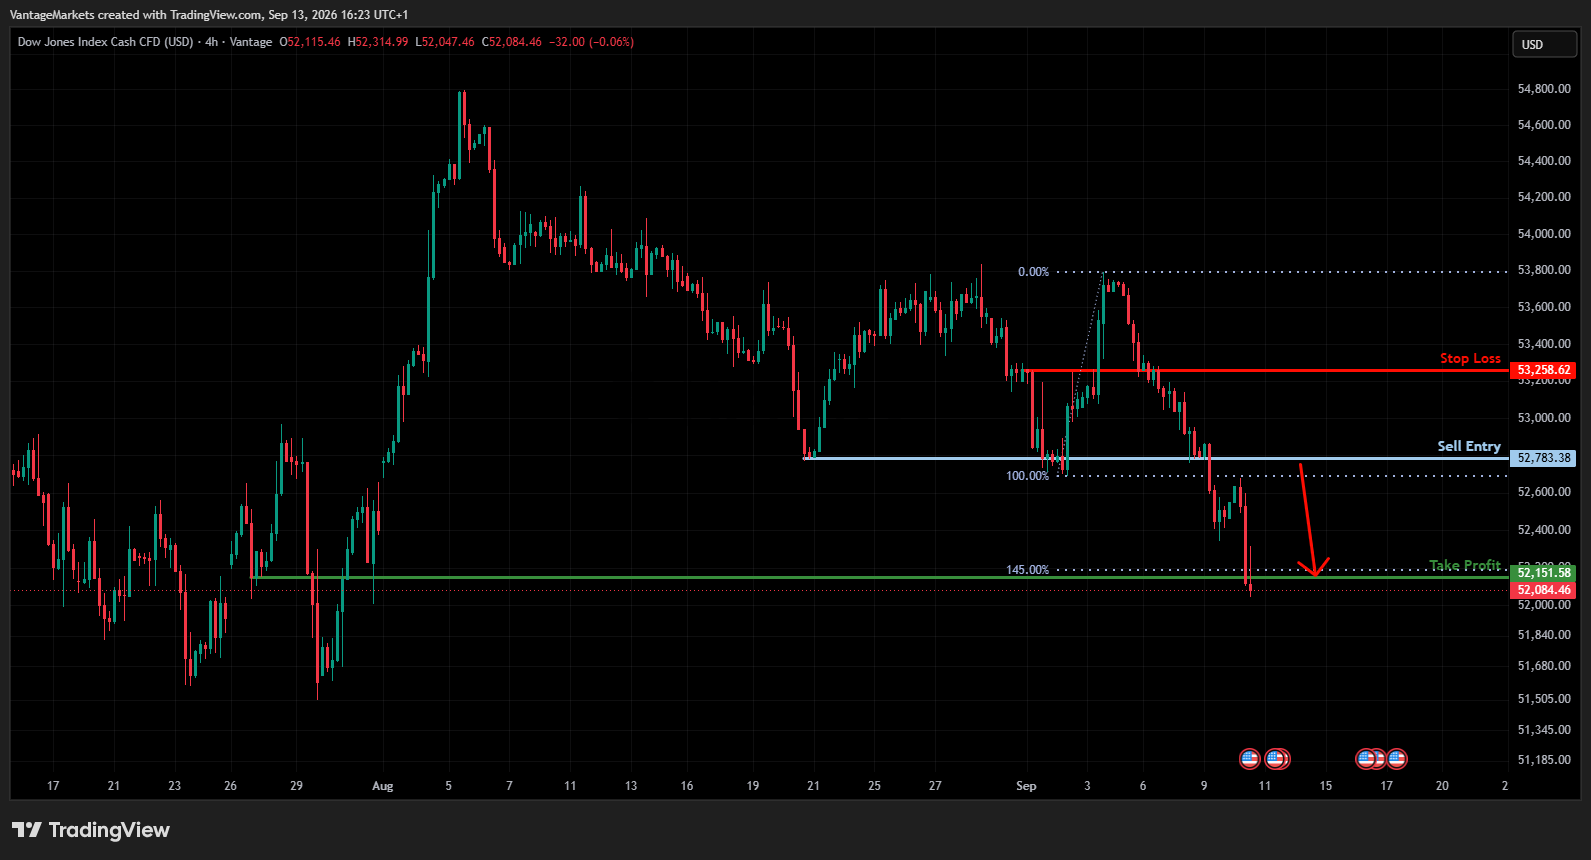The width and height of the screenshot is (1591, 860).
Task: Select the 0.00% Fibonacci level label
Action: pyautogui.click(x=1033, y=272)
